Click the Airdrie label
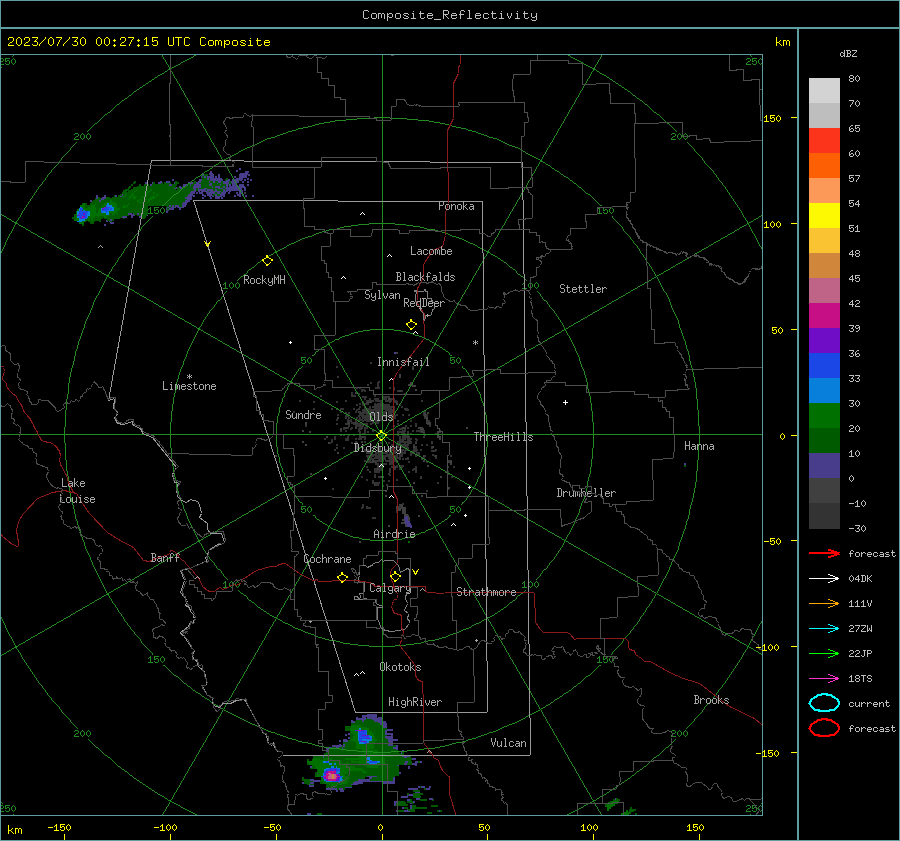Screen dimensions: 900x841 (x=394, y=534)
